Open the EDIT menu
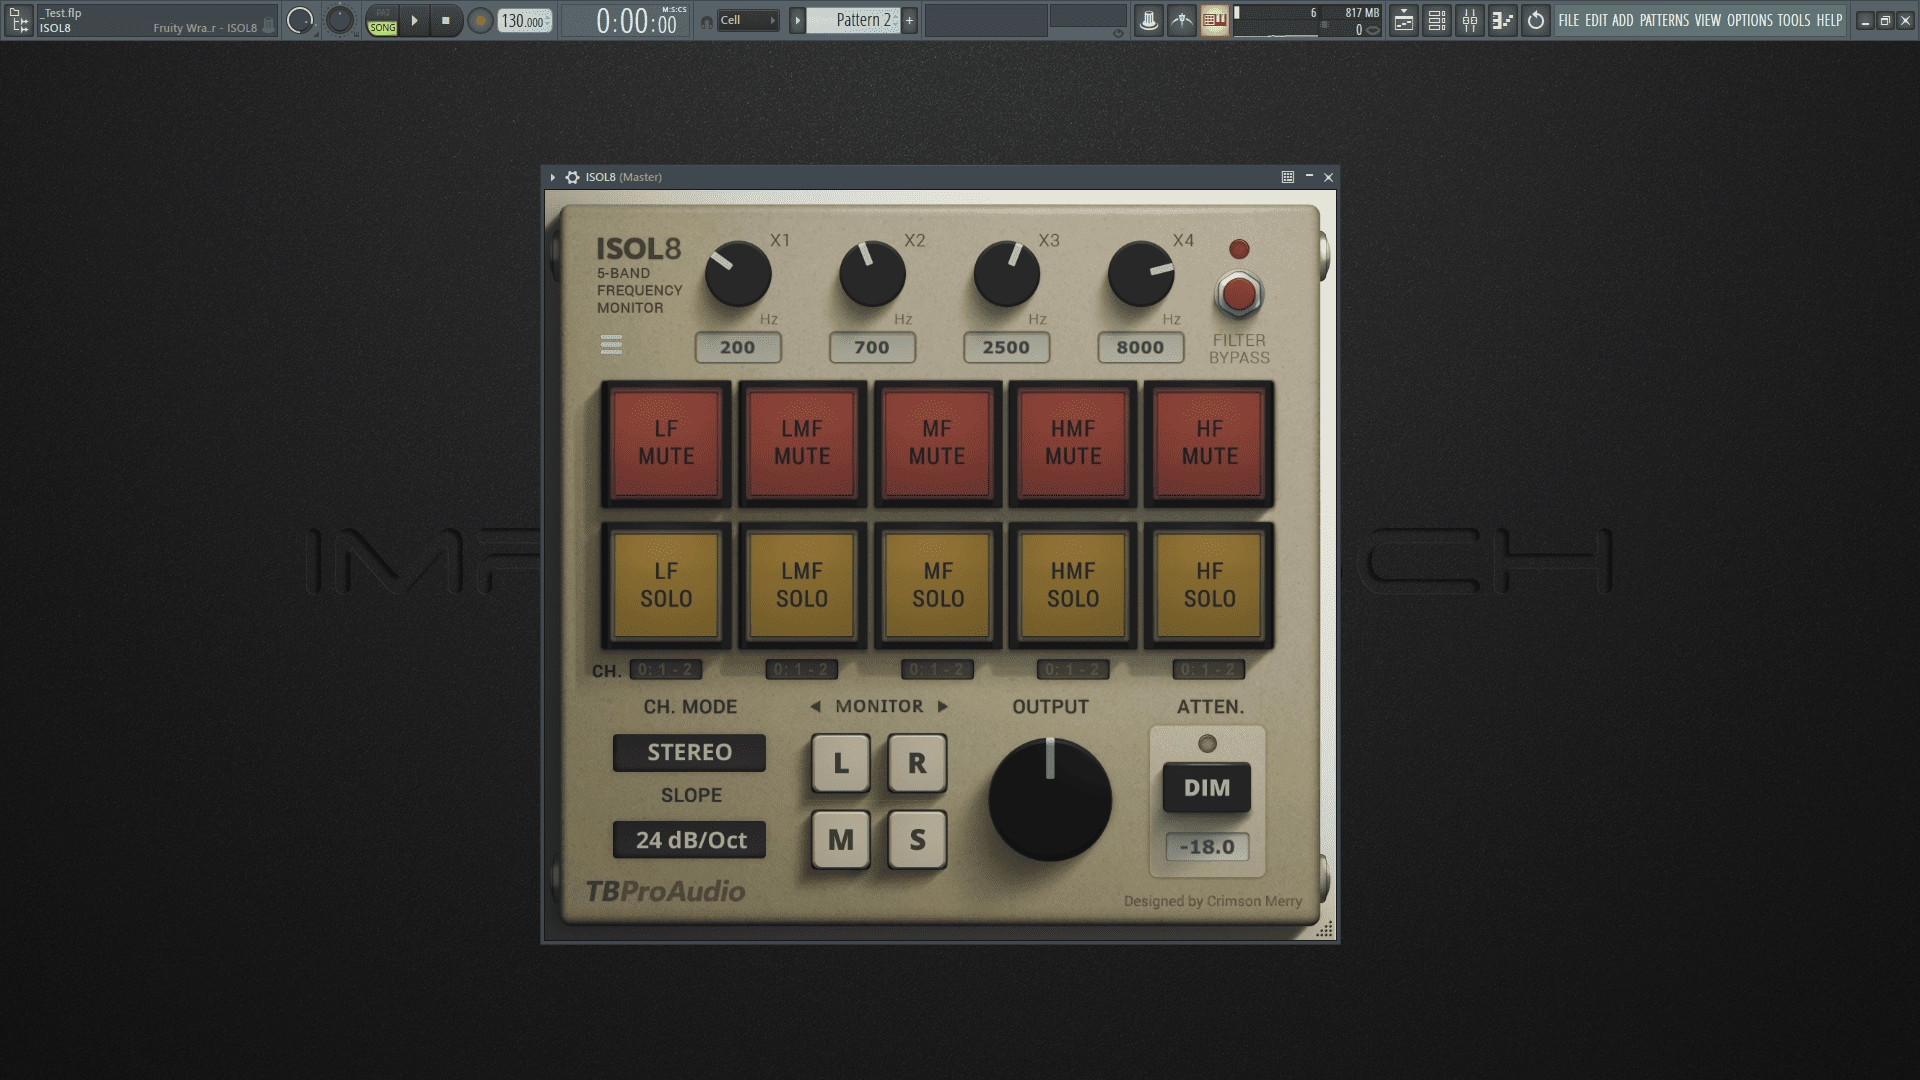Viewport: 1920px width, 1080px height. (1596, 20)
